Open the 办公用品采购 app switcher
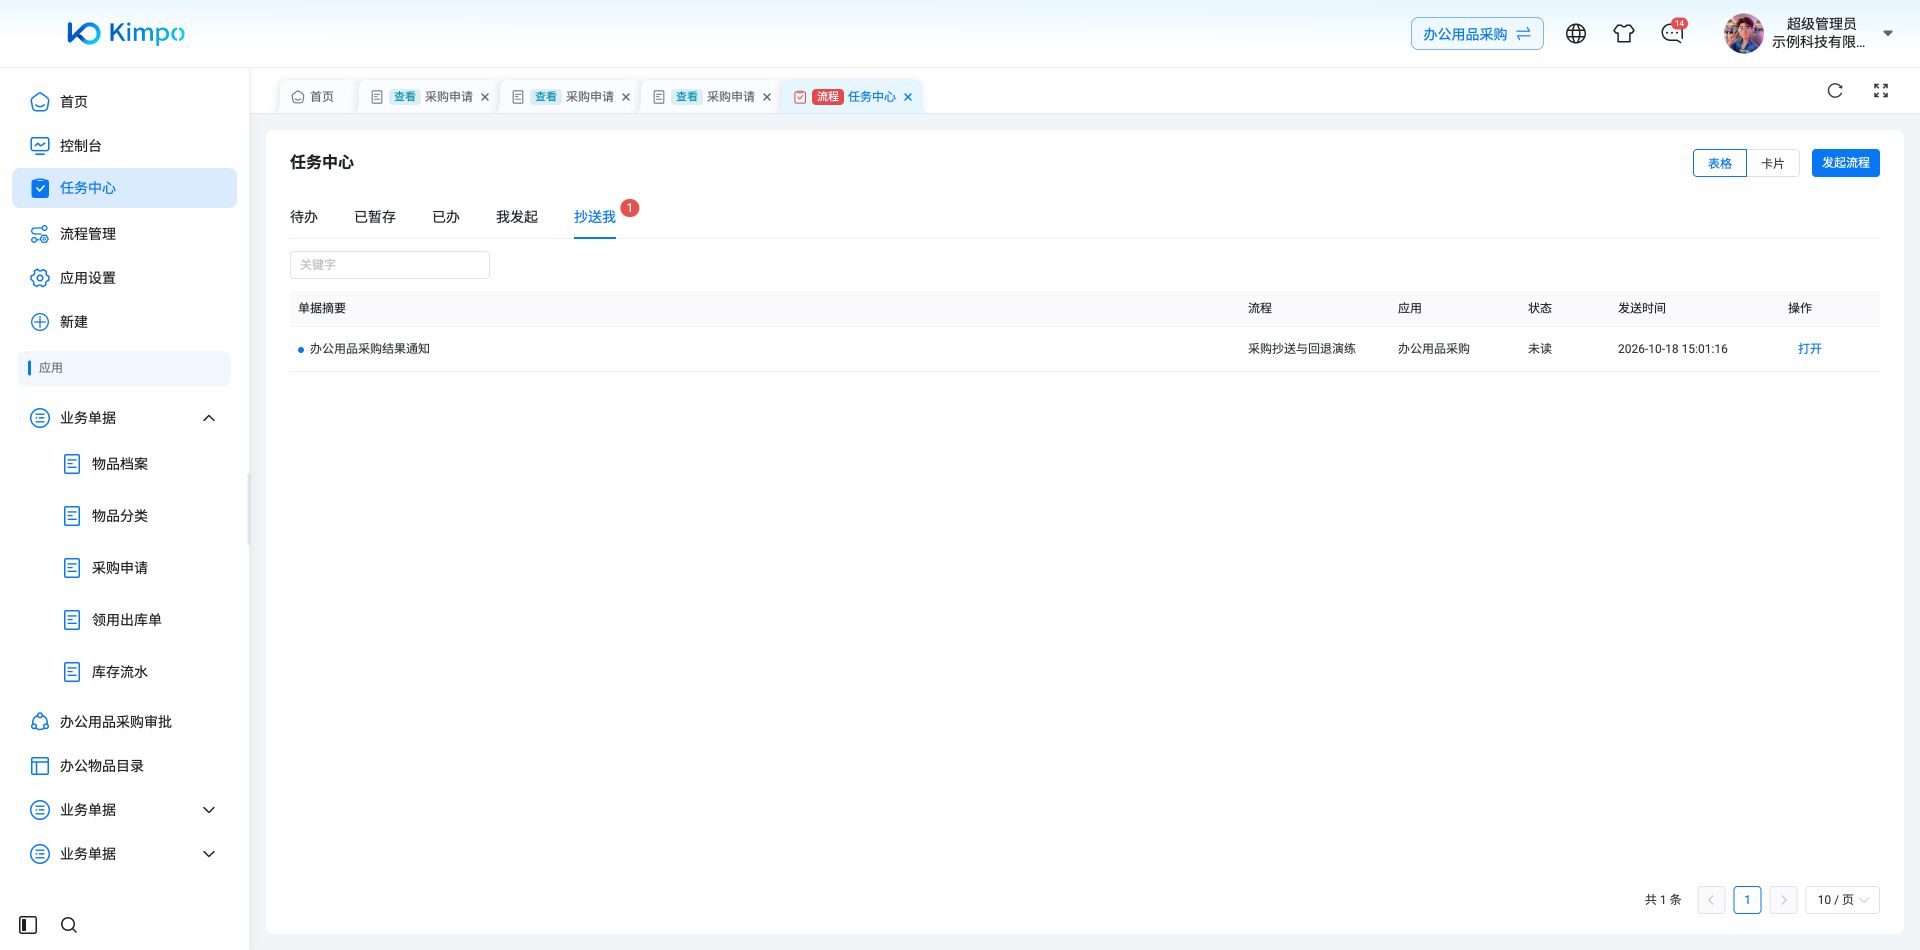The height and width of the screenshot is (950, 1920). click(1477, 34)
